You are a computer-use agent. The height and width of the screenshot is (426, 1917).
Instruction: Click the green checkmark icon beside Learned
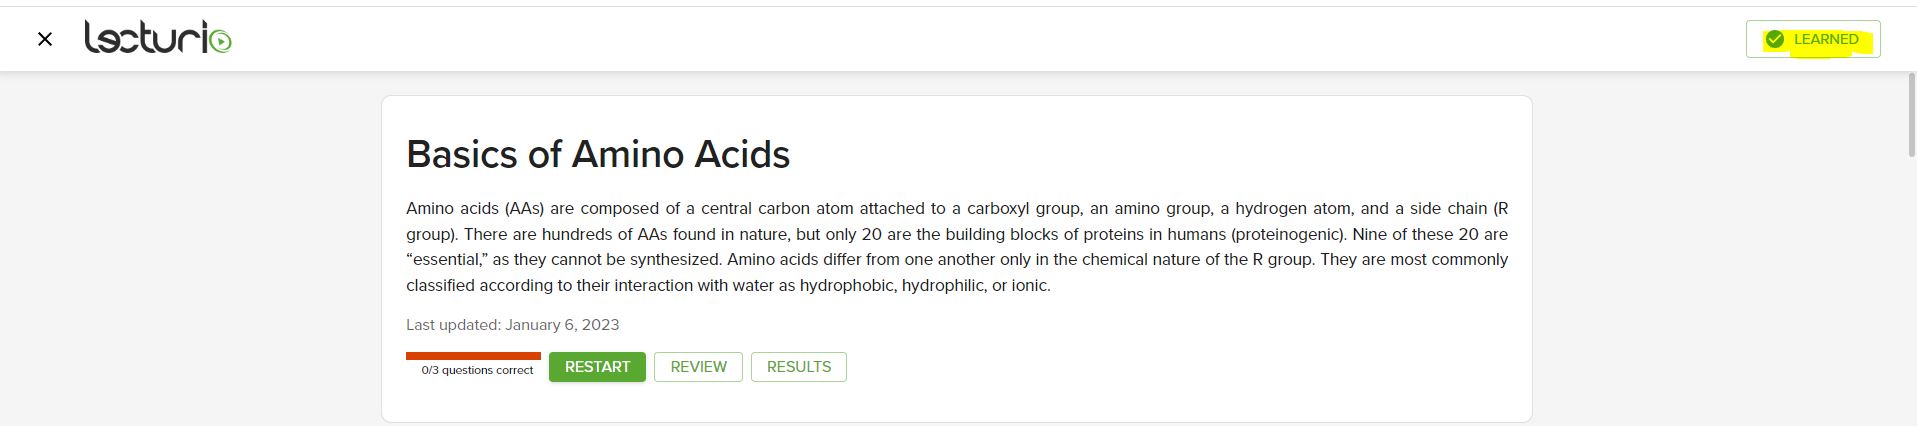pos(1774,39)
